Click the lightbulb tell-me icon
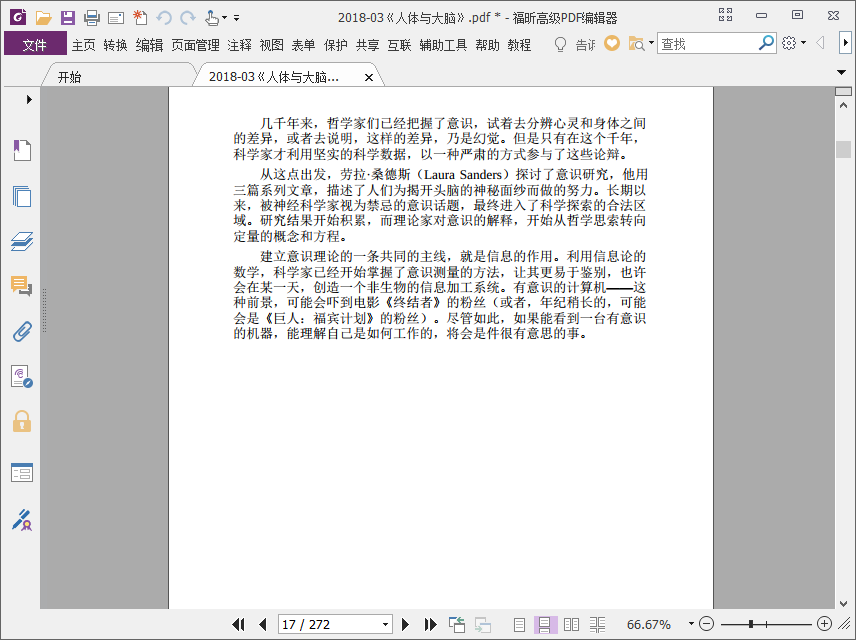Viewport: 856px width, 640px height. click(x=560, y=44)
